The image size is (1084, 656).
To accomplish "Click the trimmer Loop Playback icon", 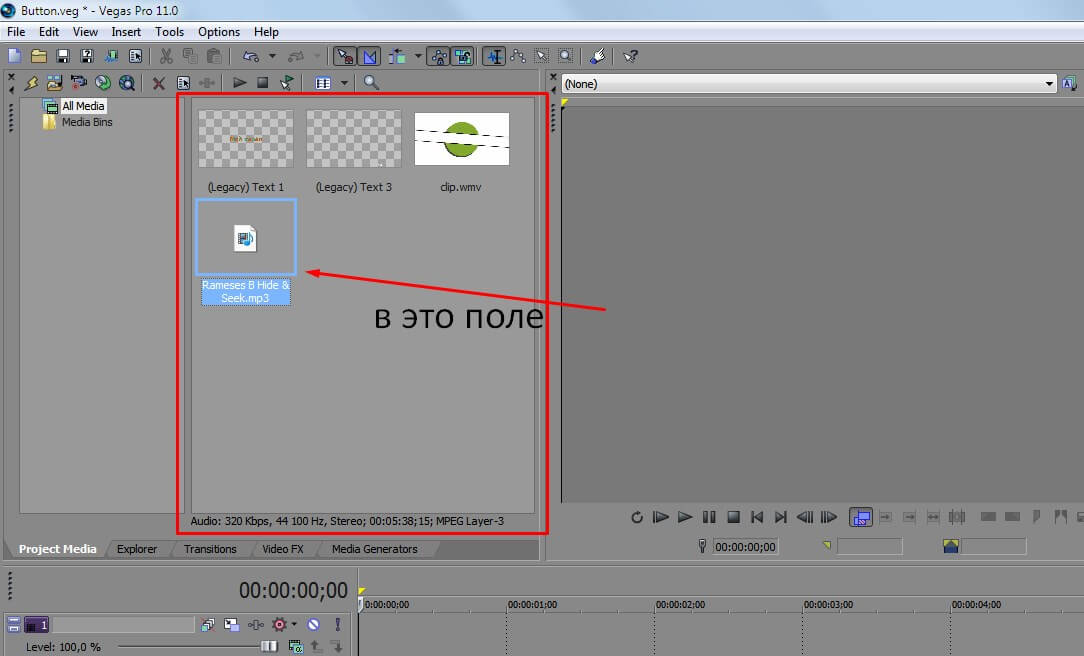I will click(x=637, y=517).
